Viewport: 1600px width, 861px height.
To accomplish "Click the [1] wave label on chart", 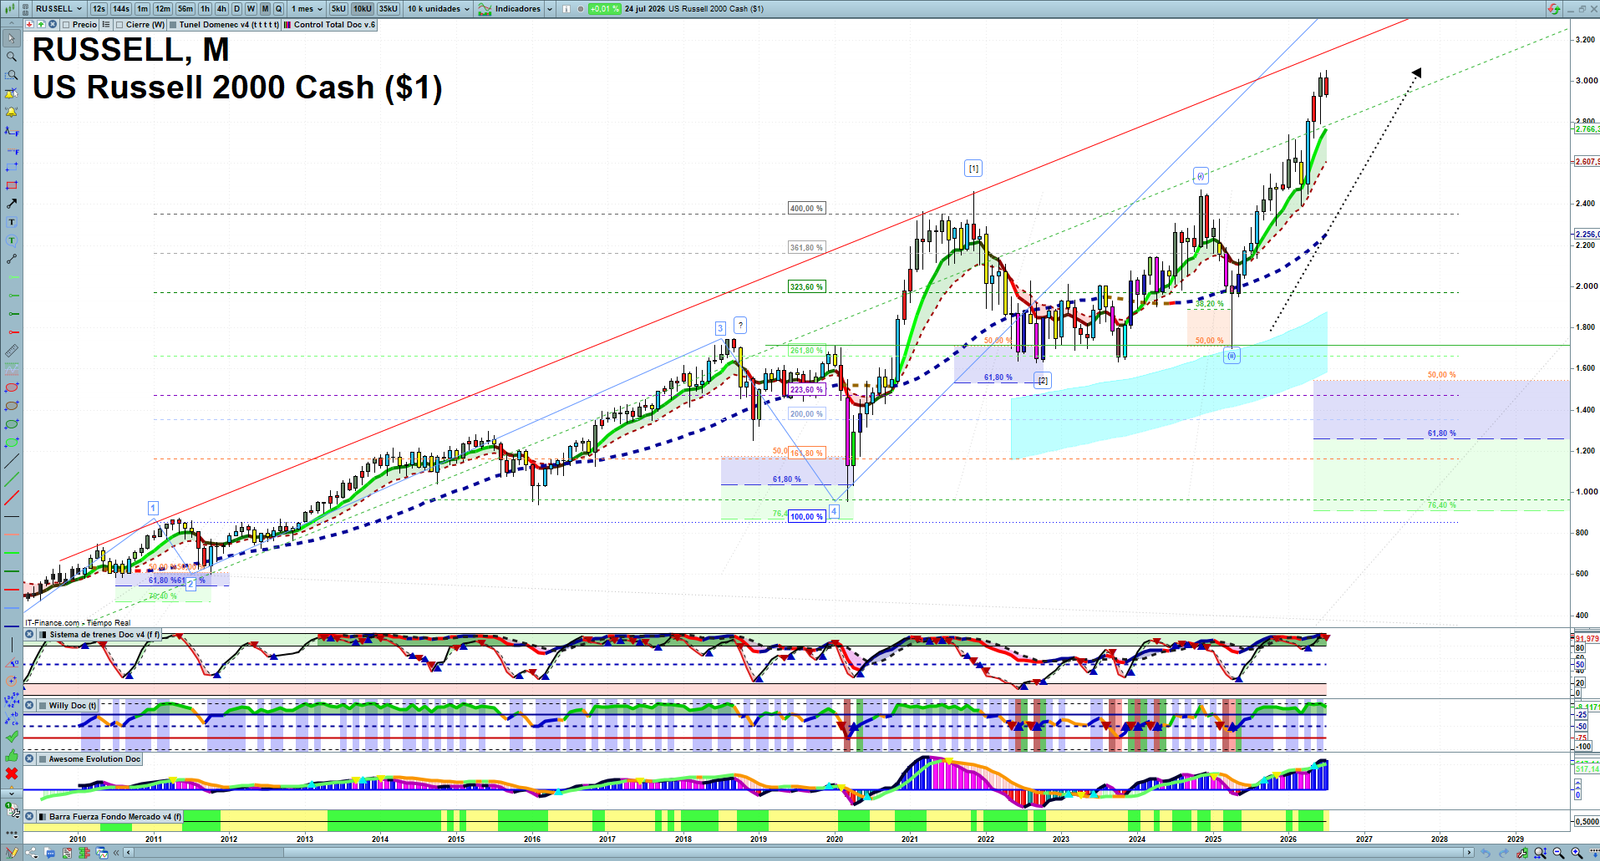I will point(973,168).
